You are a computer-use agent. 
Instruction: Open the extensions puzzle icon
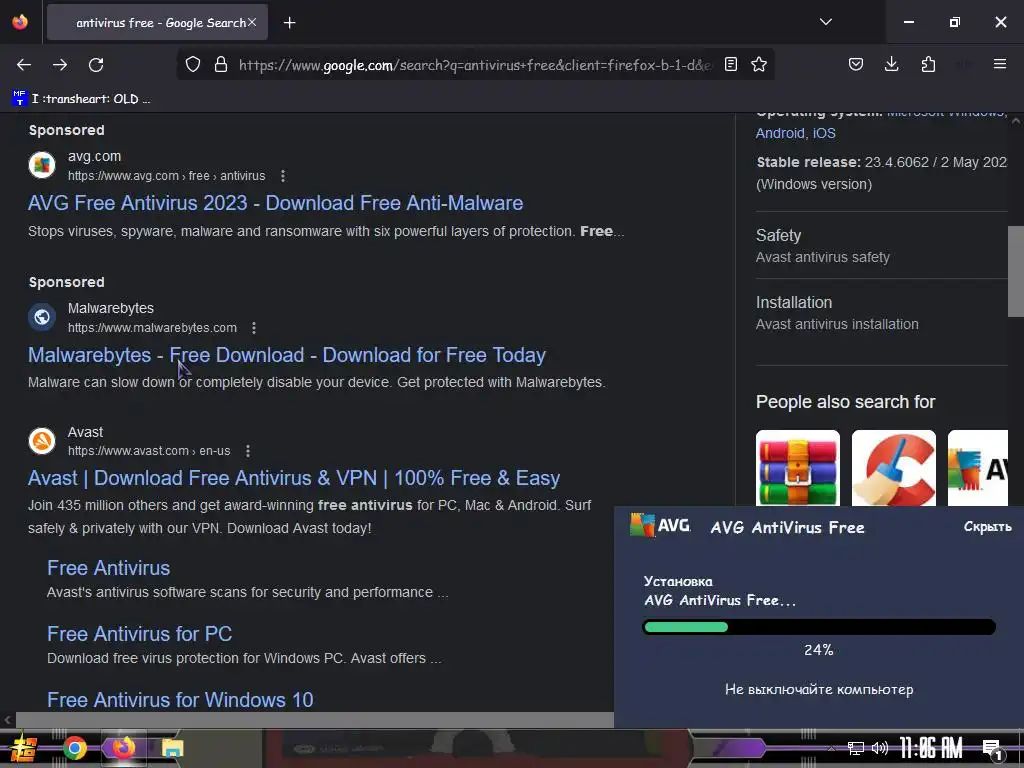928,64
